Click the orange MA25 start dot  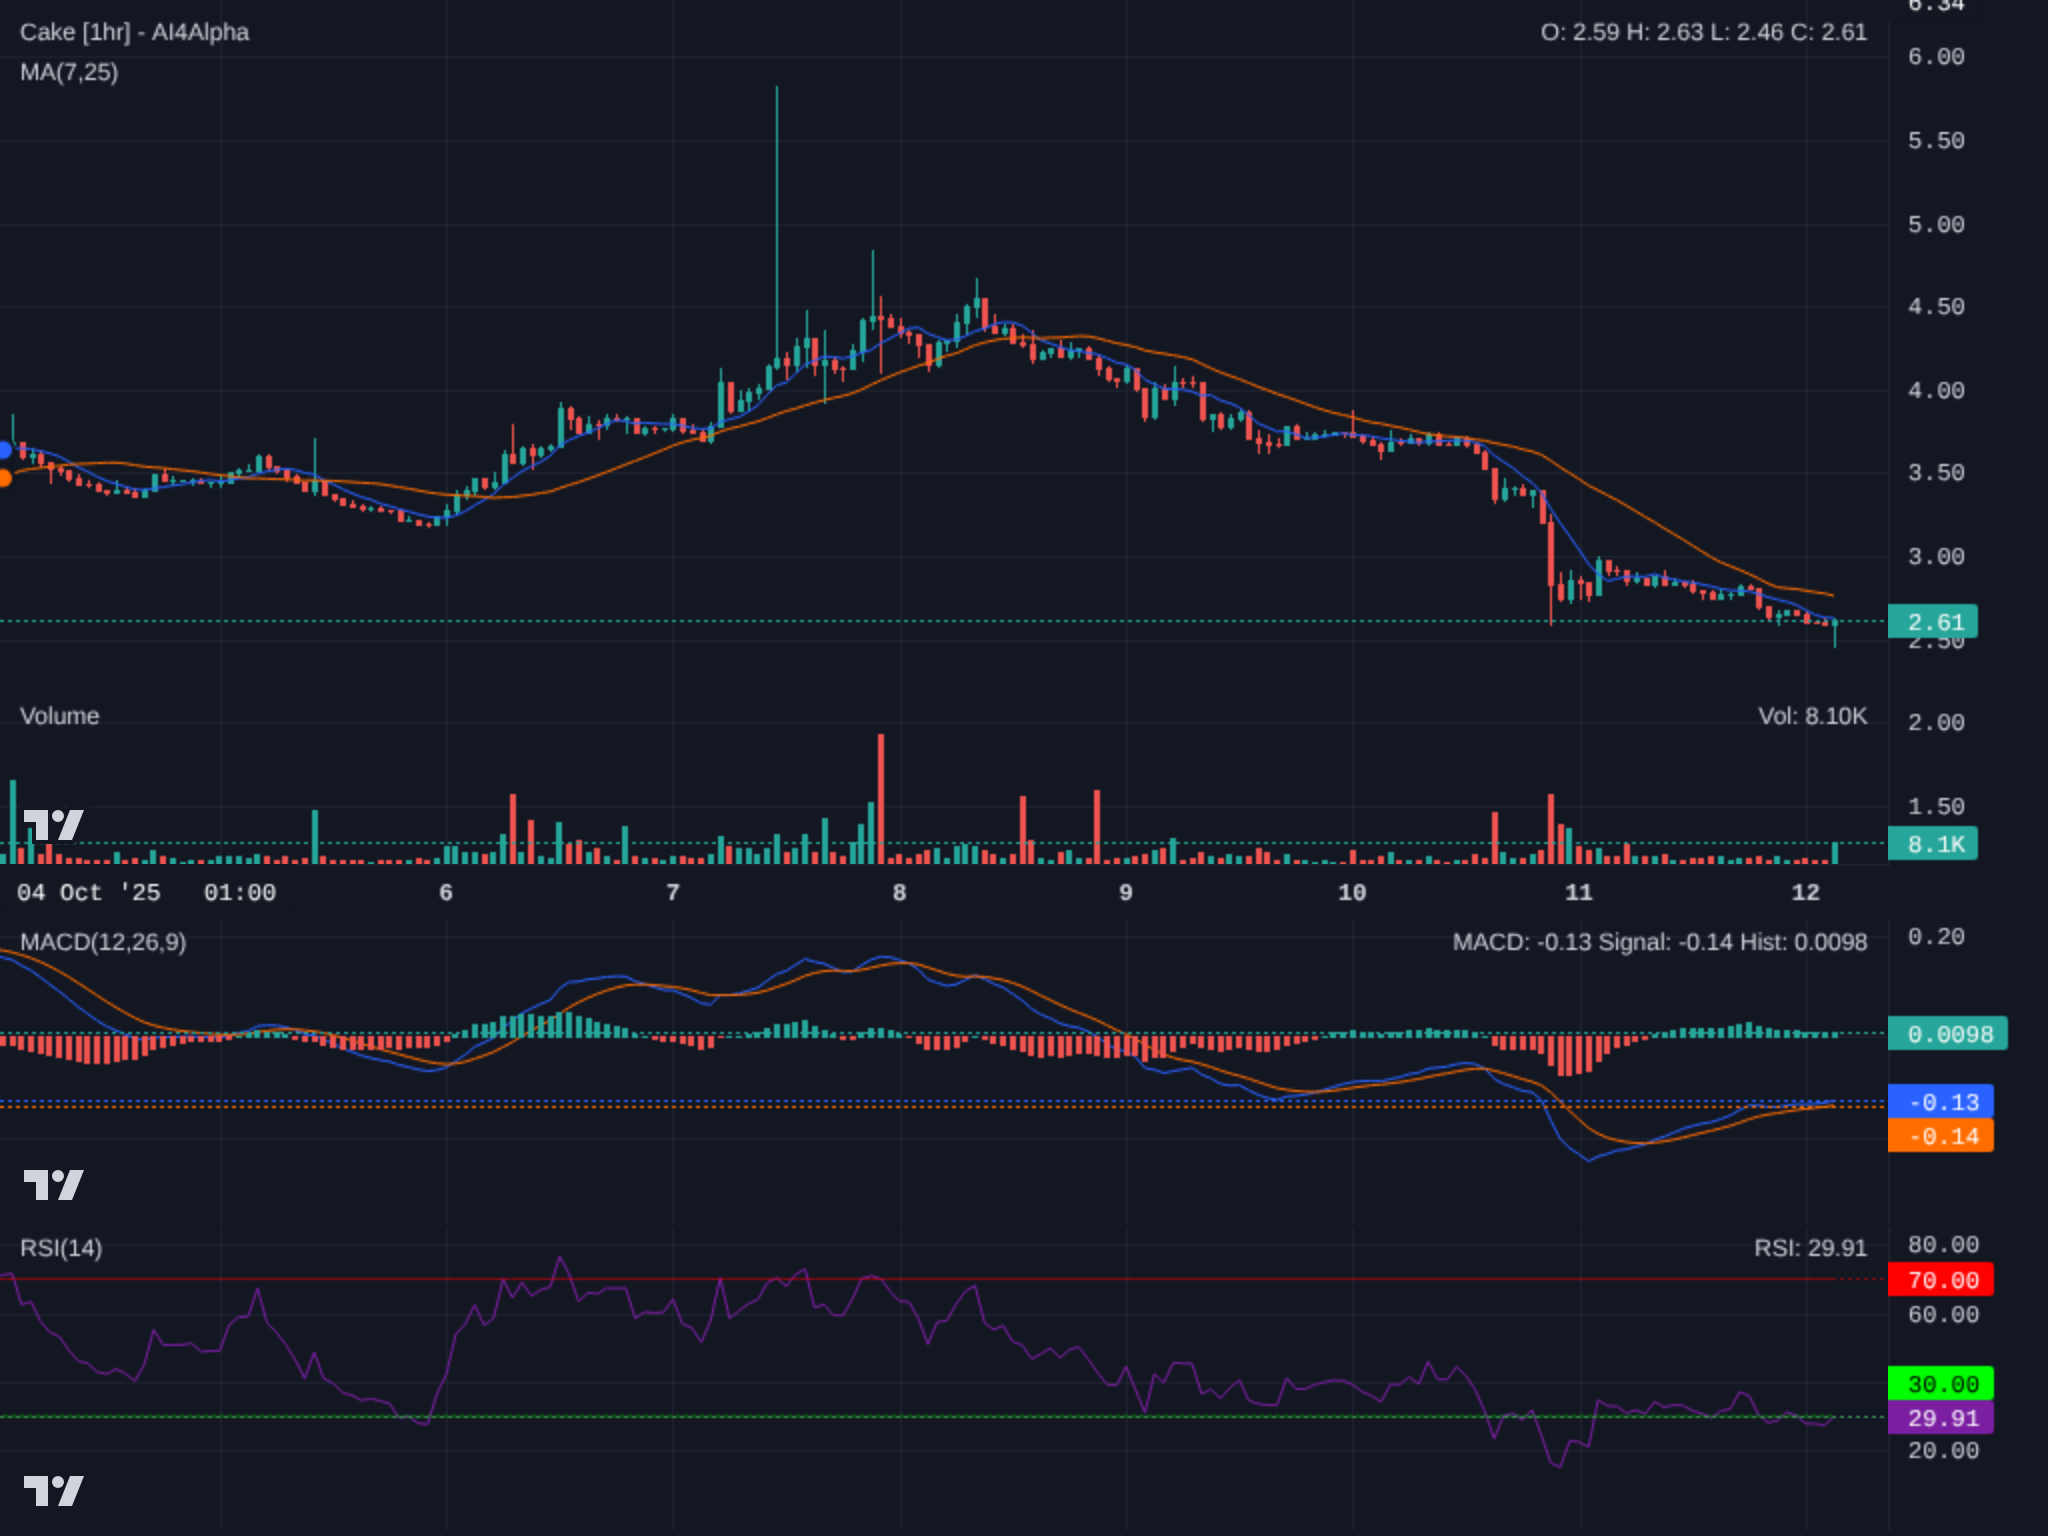tap(4, 478)
